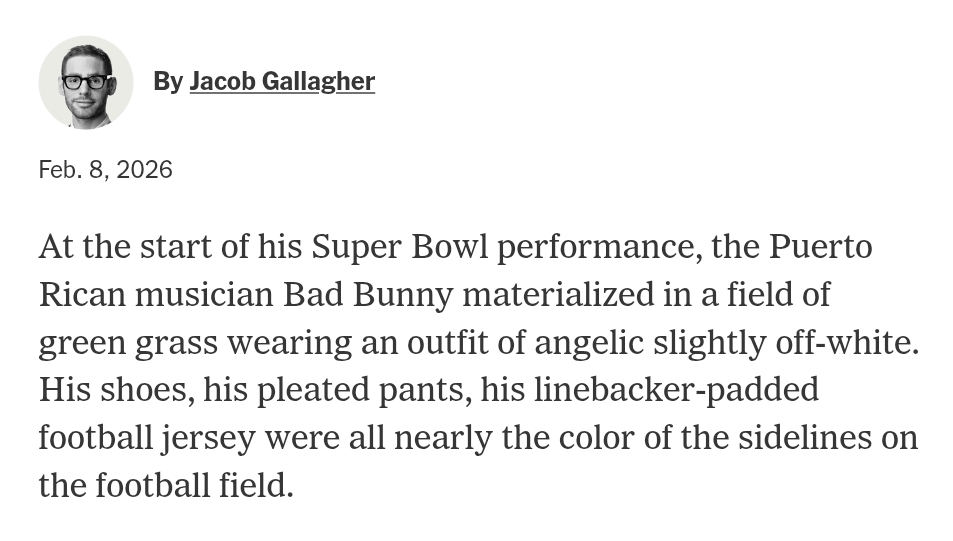Screen dimensions: 953x541
Task: Click the Feb. 8, 2026 publication date
Action: [x=106, y=170]
